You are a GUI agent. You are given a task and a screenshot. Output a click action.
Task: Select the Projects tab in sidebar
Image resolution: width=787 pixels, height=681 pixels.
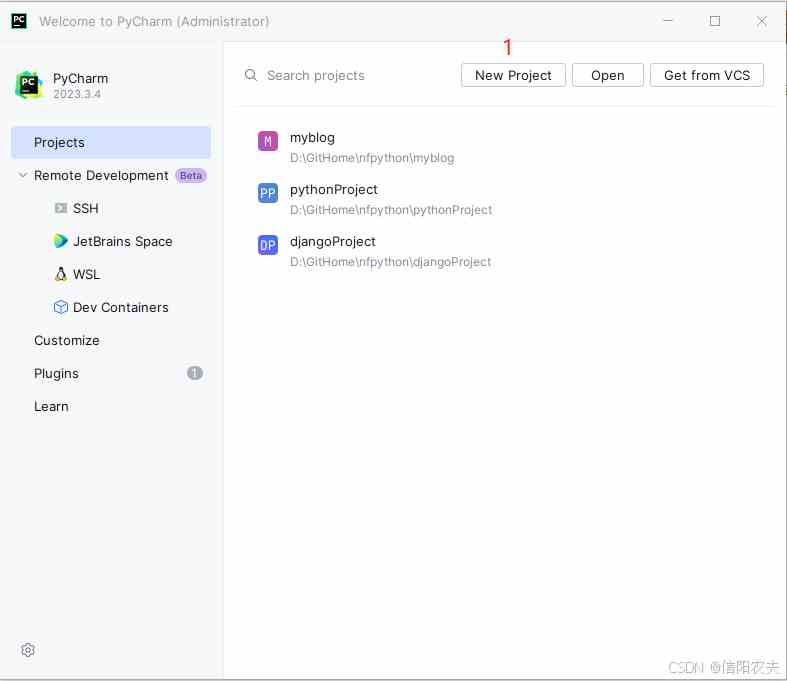tap(111, 143)
